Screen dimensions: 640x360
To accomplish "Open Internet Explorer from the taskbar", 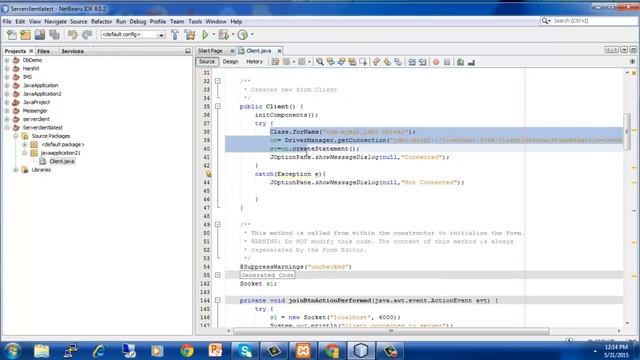I will pyautogui.click(x=99, y=351).
